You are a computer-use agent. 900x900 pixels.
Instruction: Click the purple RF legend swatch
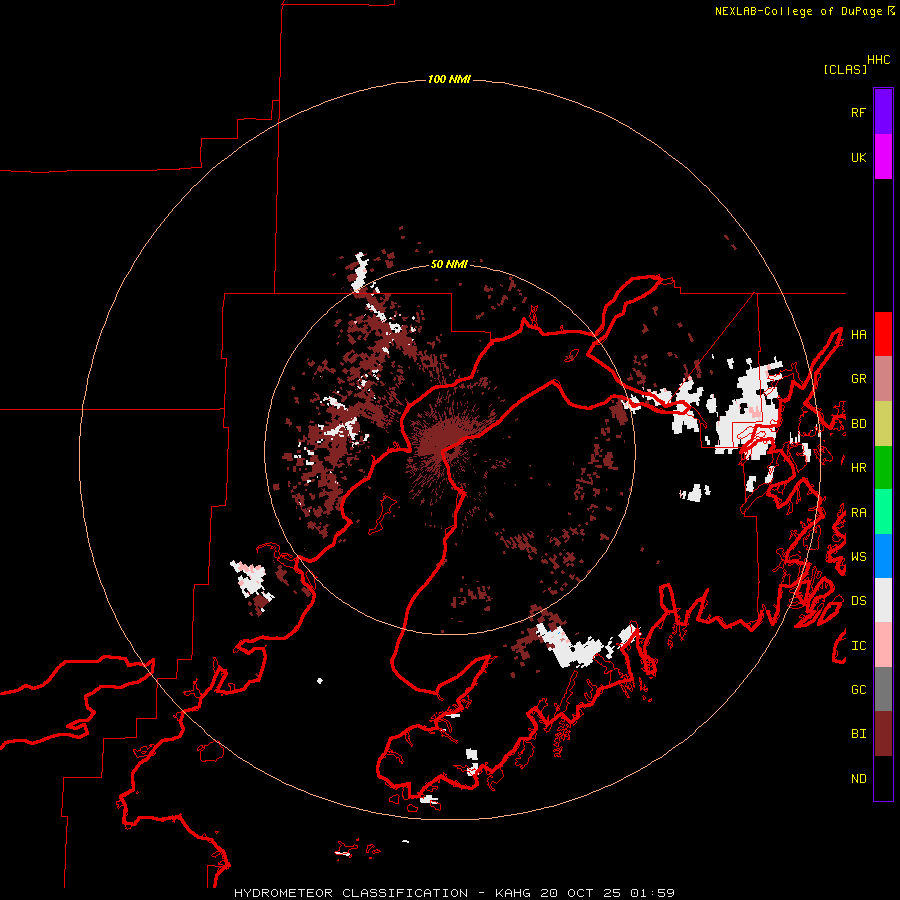tap(883, 111)
